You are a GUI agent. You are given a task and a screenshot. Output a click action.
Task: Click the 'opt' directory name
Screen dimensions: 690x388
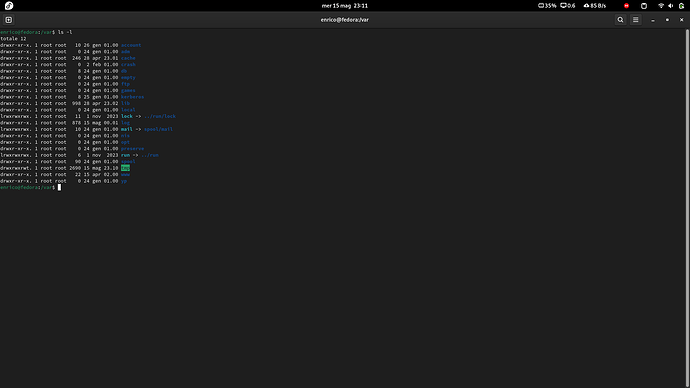pyautogui.click(x=125, y=142)
